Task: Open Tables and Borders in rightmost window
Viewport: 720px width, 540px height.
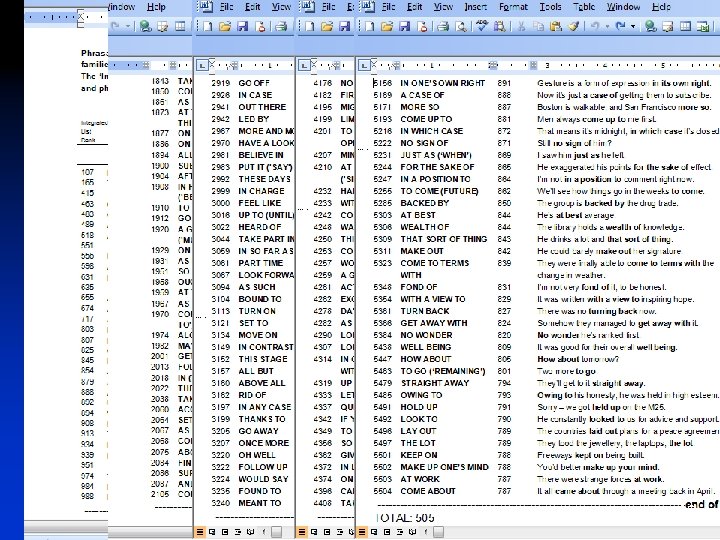Action: coord(668,27)
